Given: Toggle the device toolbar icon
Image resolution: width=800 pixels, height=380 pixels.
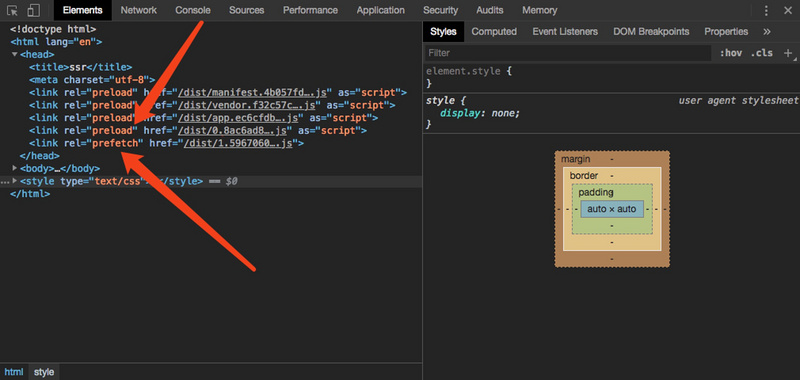Looking at the screenshot, I should [33, 10].
